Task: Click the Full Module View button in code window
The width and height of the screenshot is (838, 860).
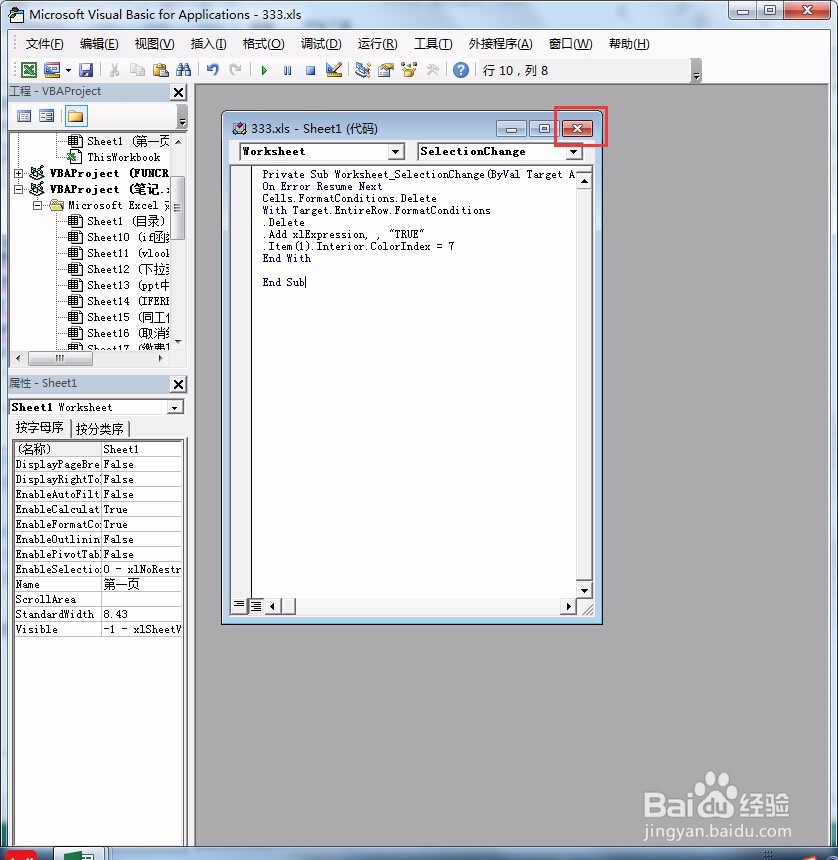Action: pos(256,606)
